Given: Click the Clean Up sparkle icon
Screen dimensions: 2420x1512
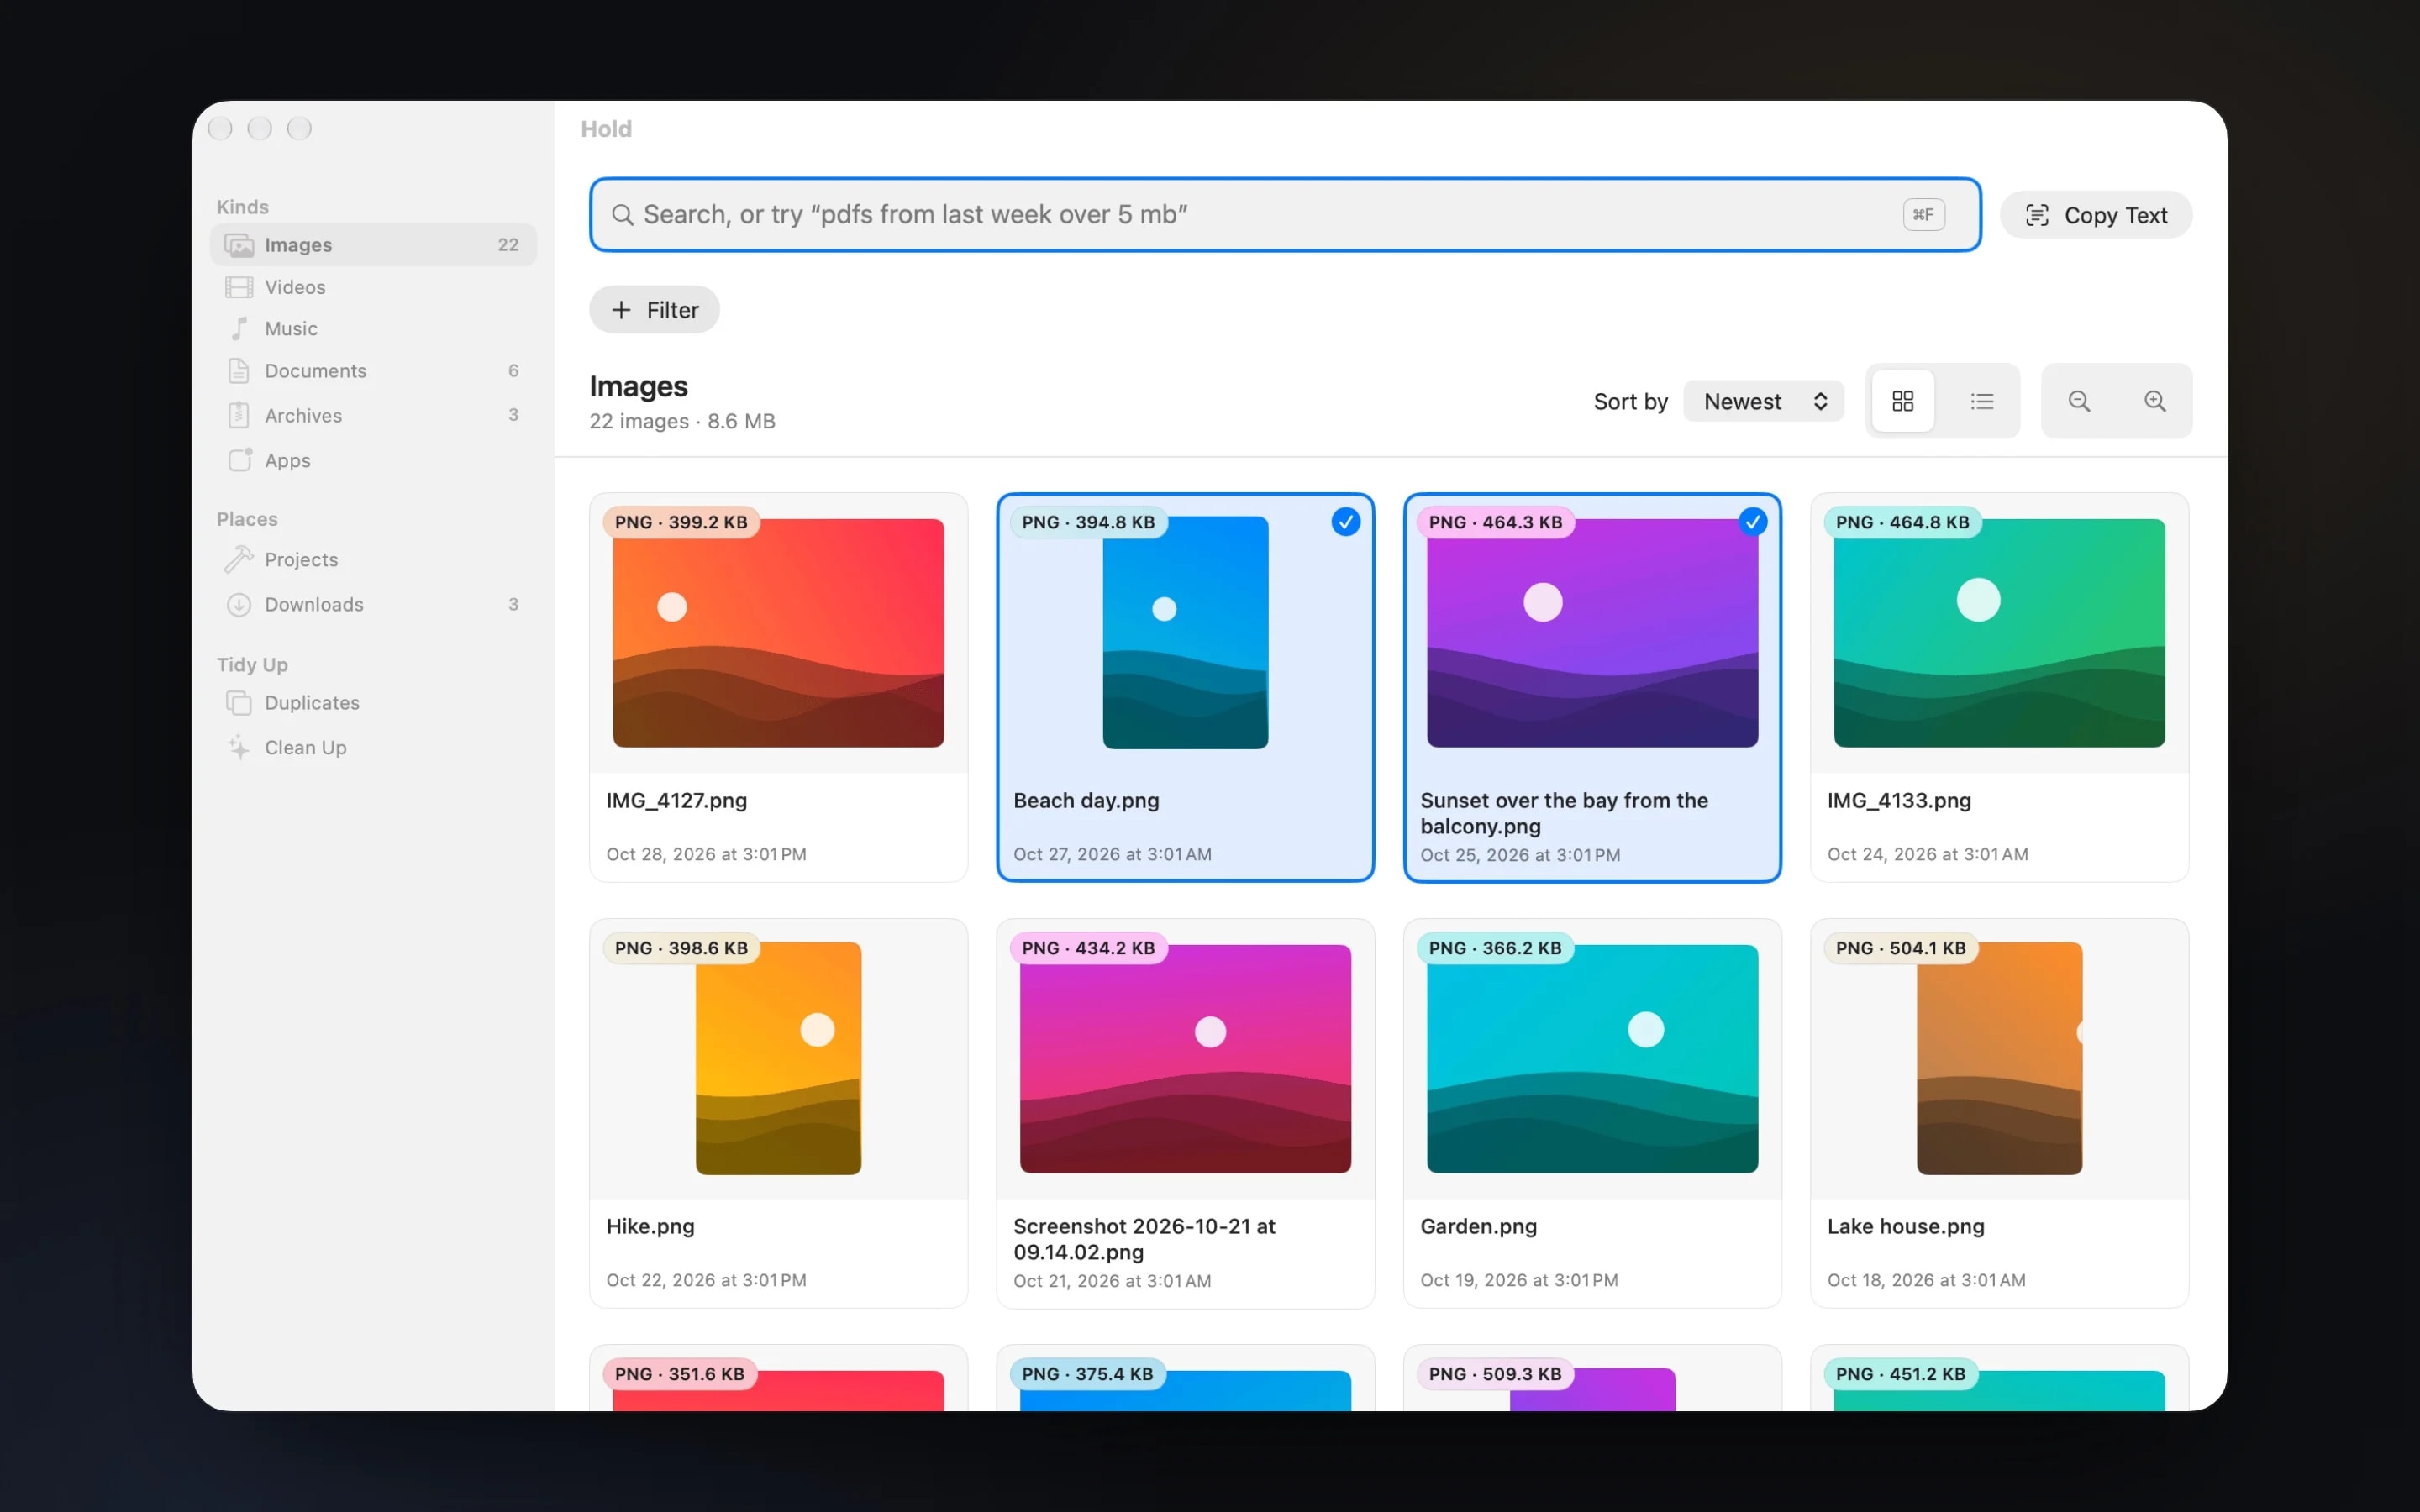Looking at the screenshot, I should pyautogui.click(x=239, y=747).
